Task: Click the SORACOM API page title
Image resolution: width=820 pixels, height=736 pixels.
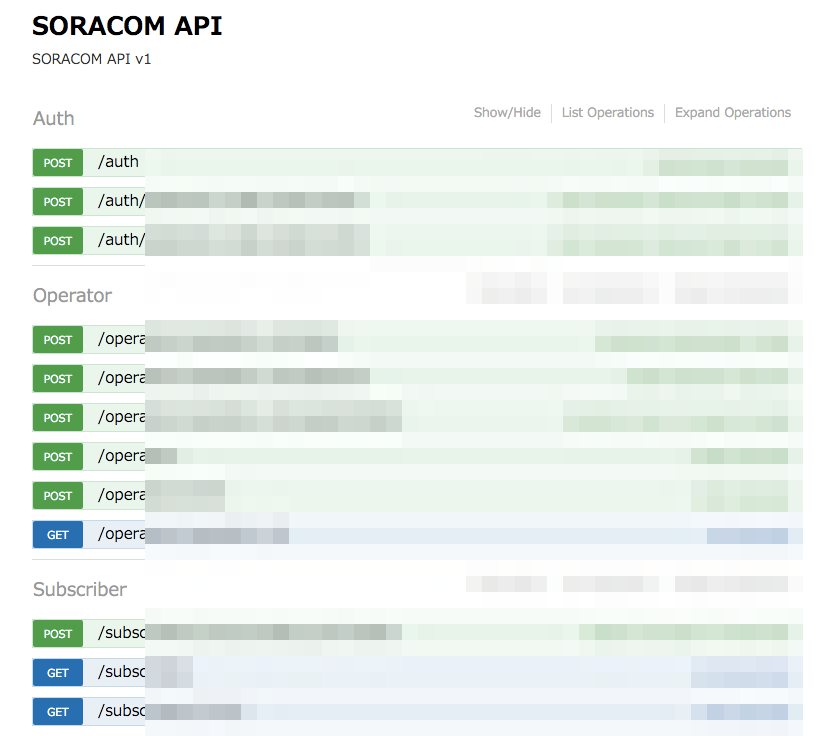Action: [127, 26]
